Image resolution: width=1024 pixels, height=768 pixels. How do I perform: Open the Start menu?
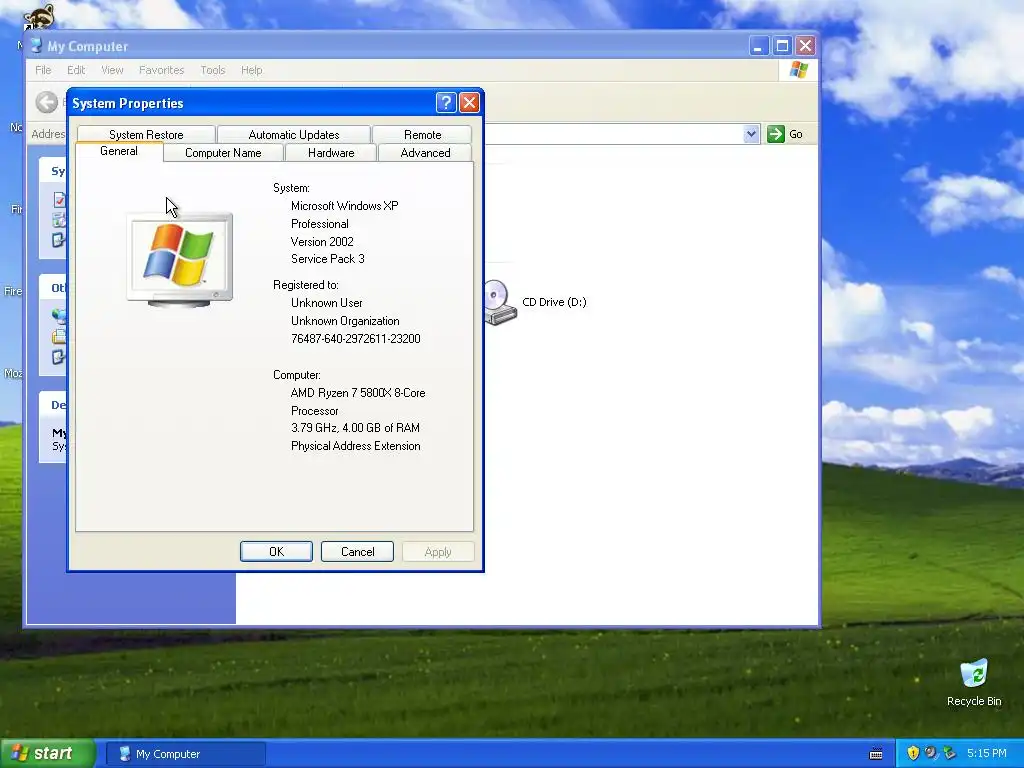tap(48, 754)
